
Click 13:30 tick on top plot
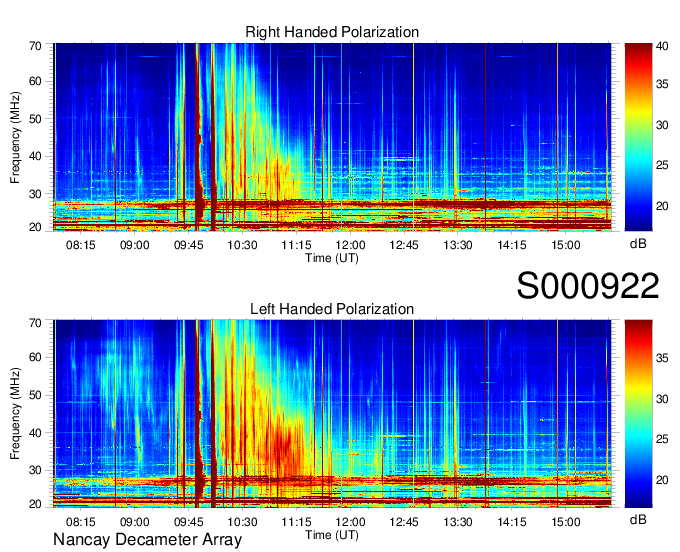[x=458, y=245]
